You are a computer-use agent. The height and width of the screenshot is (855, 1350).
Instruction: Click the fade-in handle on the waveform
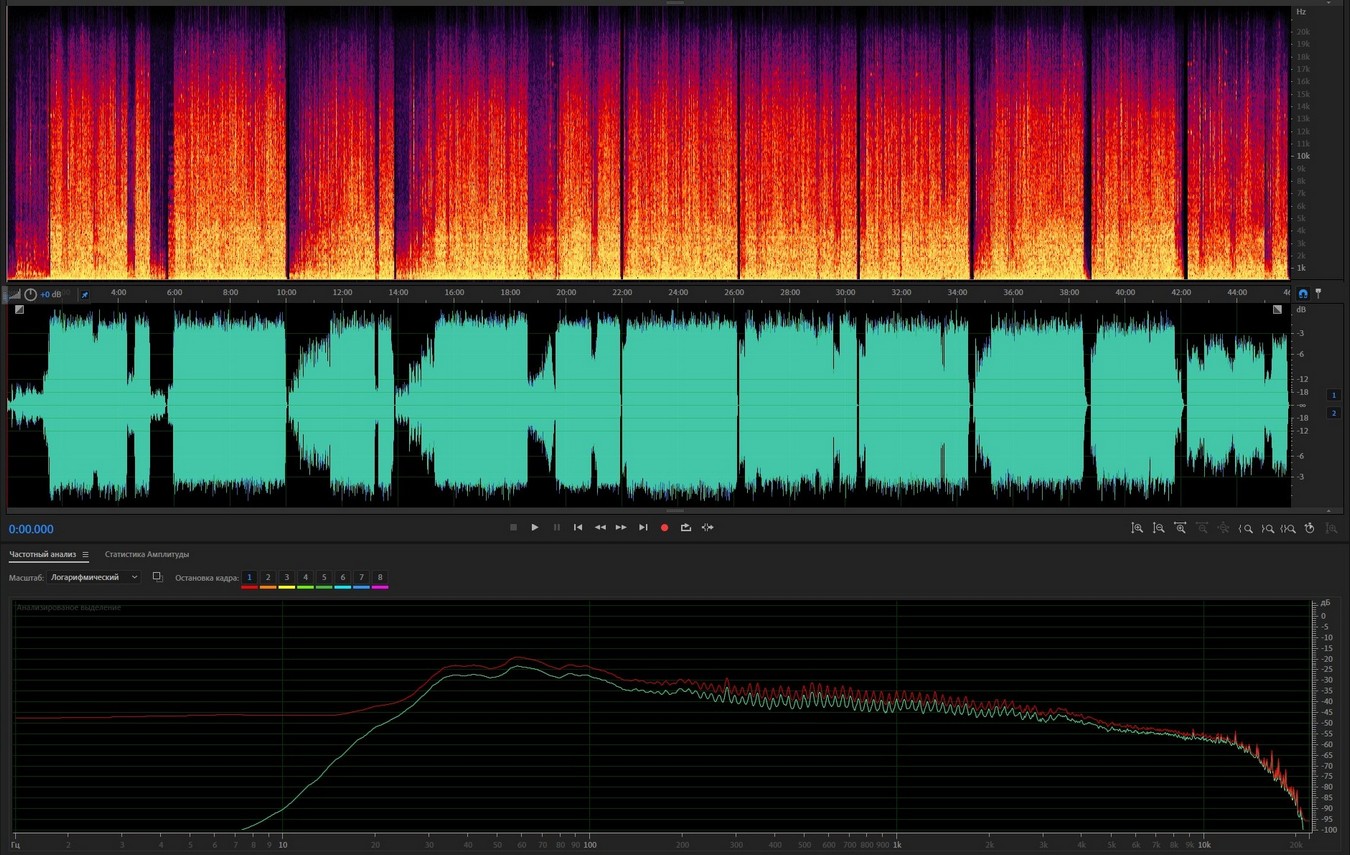click(19, 310)
